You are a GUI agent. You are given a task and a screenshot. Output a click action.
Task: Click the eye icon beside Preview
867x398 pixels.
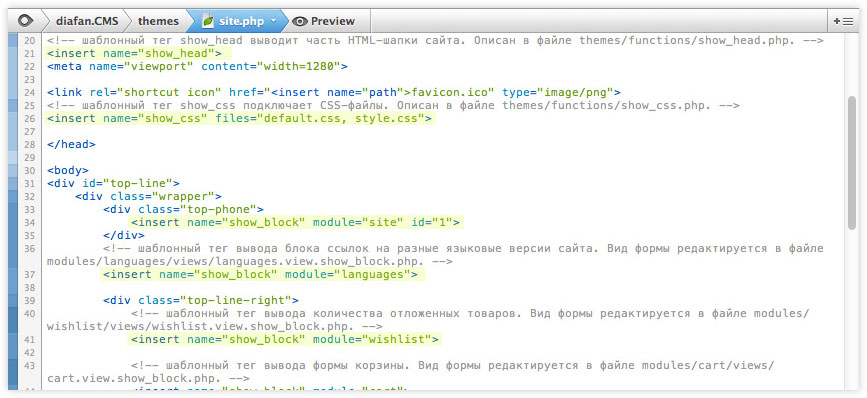point(300,22)
